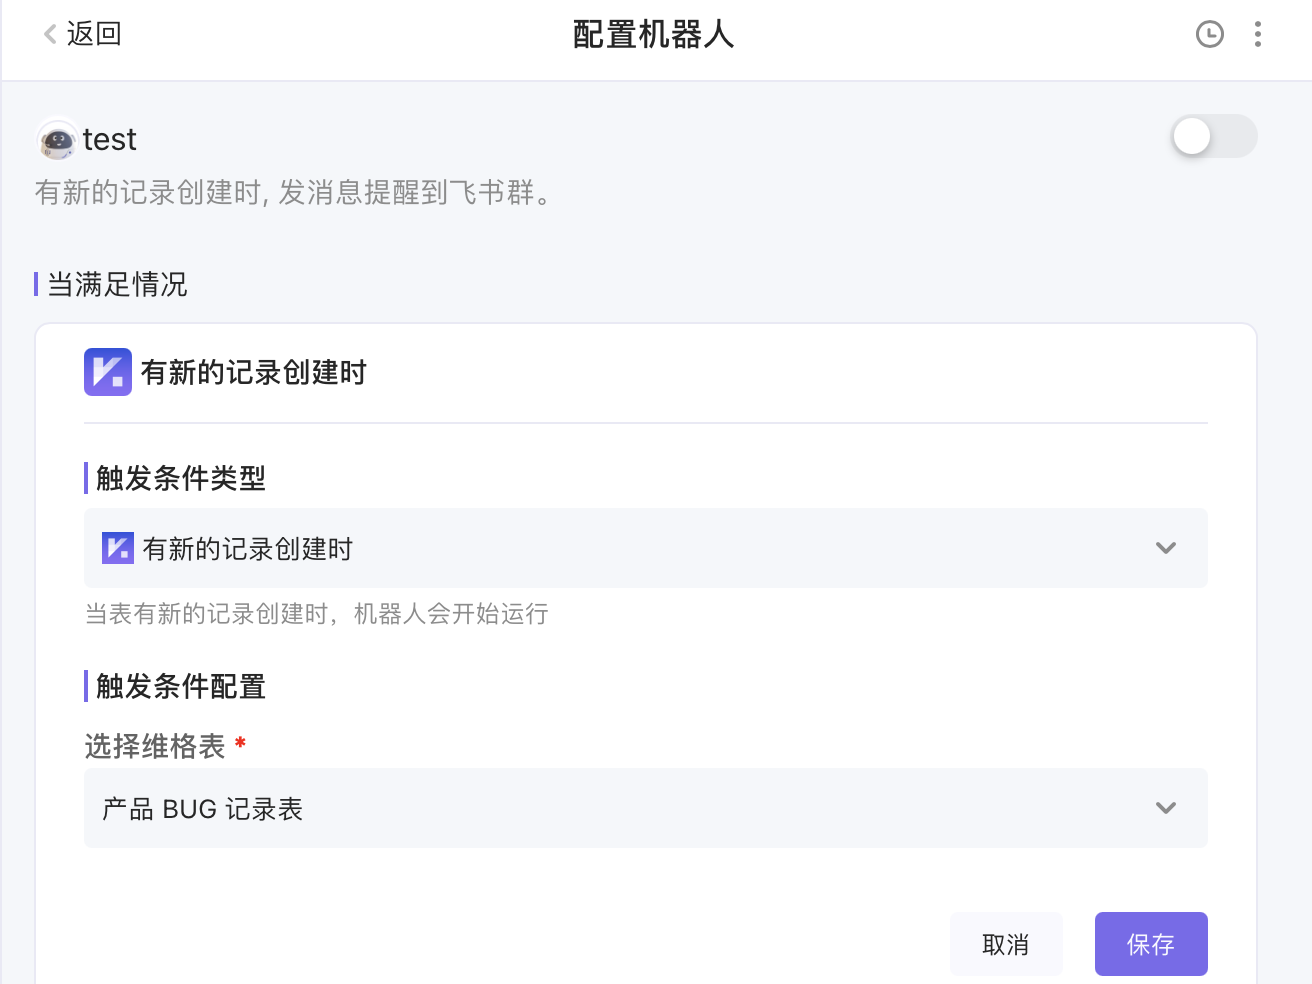The image size is (1312, 984).
Task: Save configuration with 保存 button
Action: (x=1151, y=944)
